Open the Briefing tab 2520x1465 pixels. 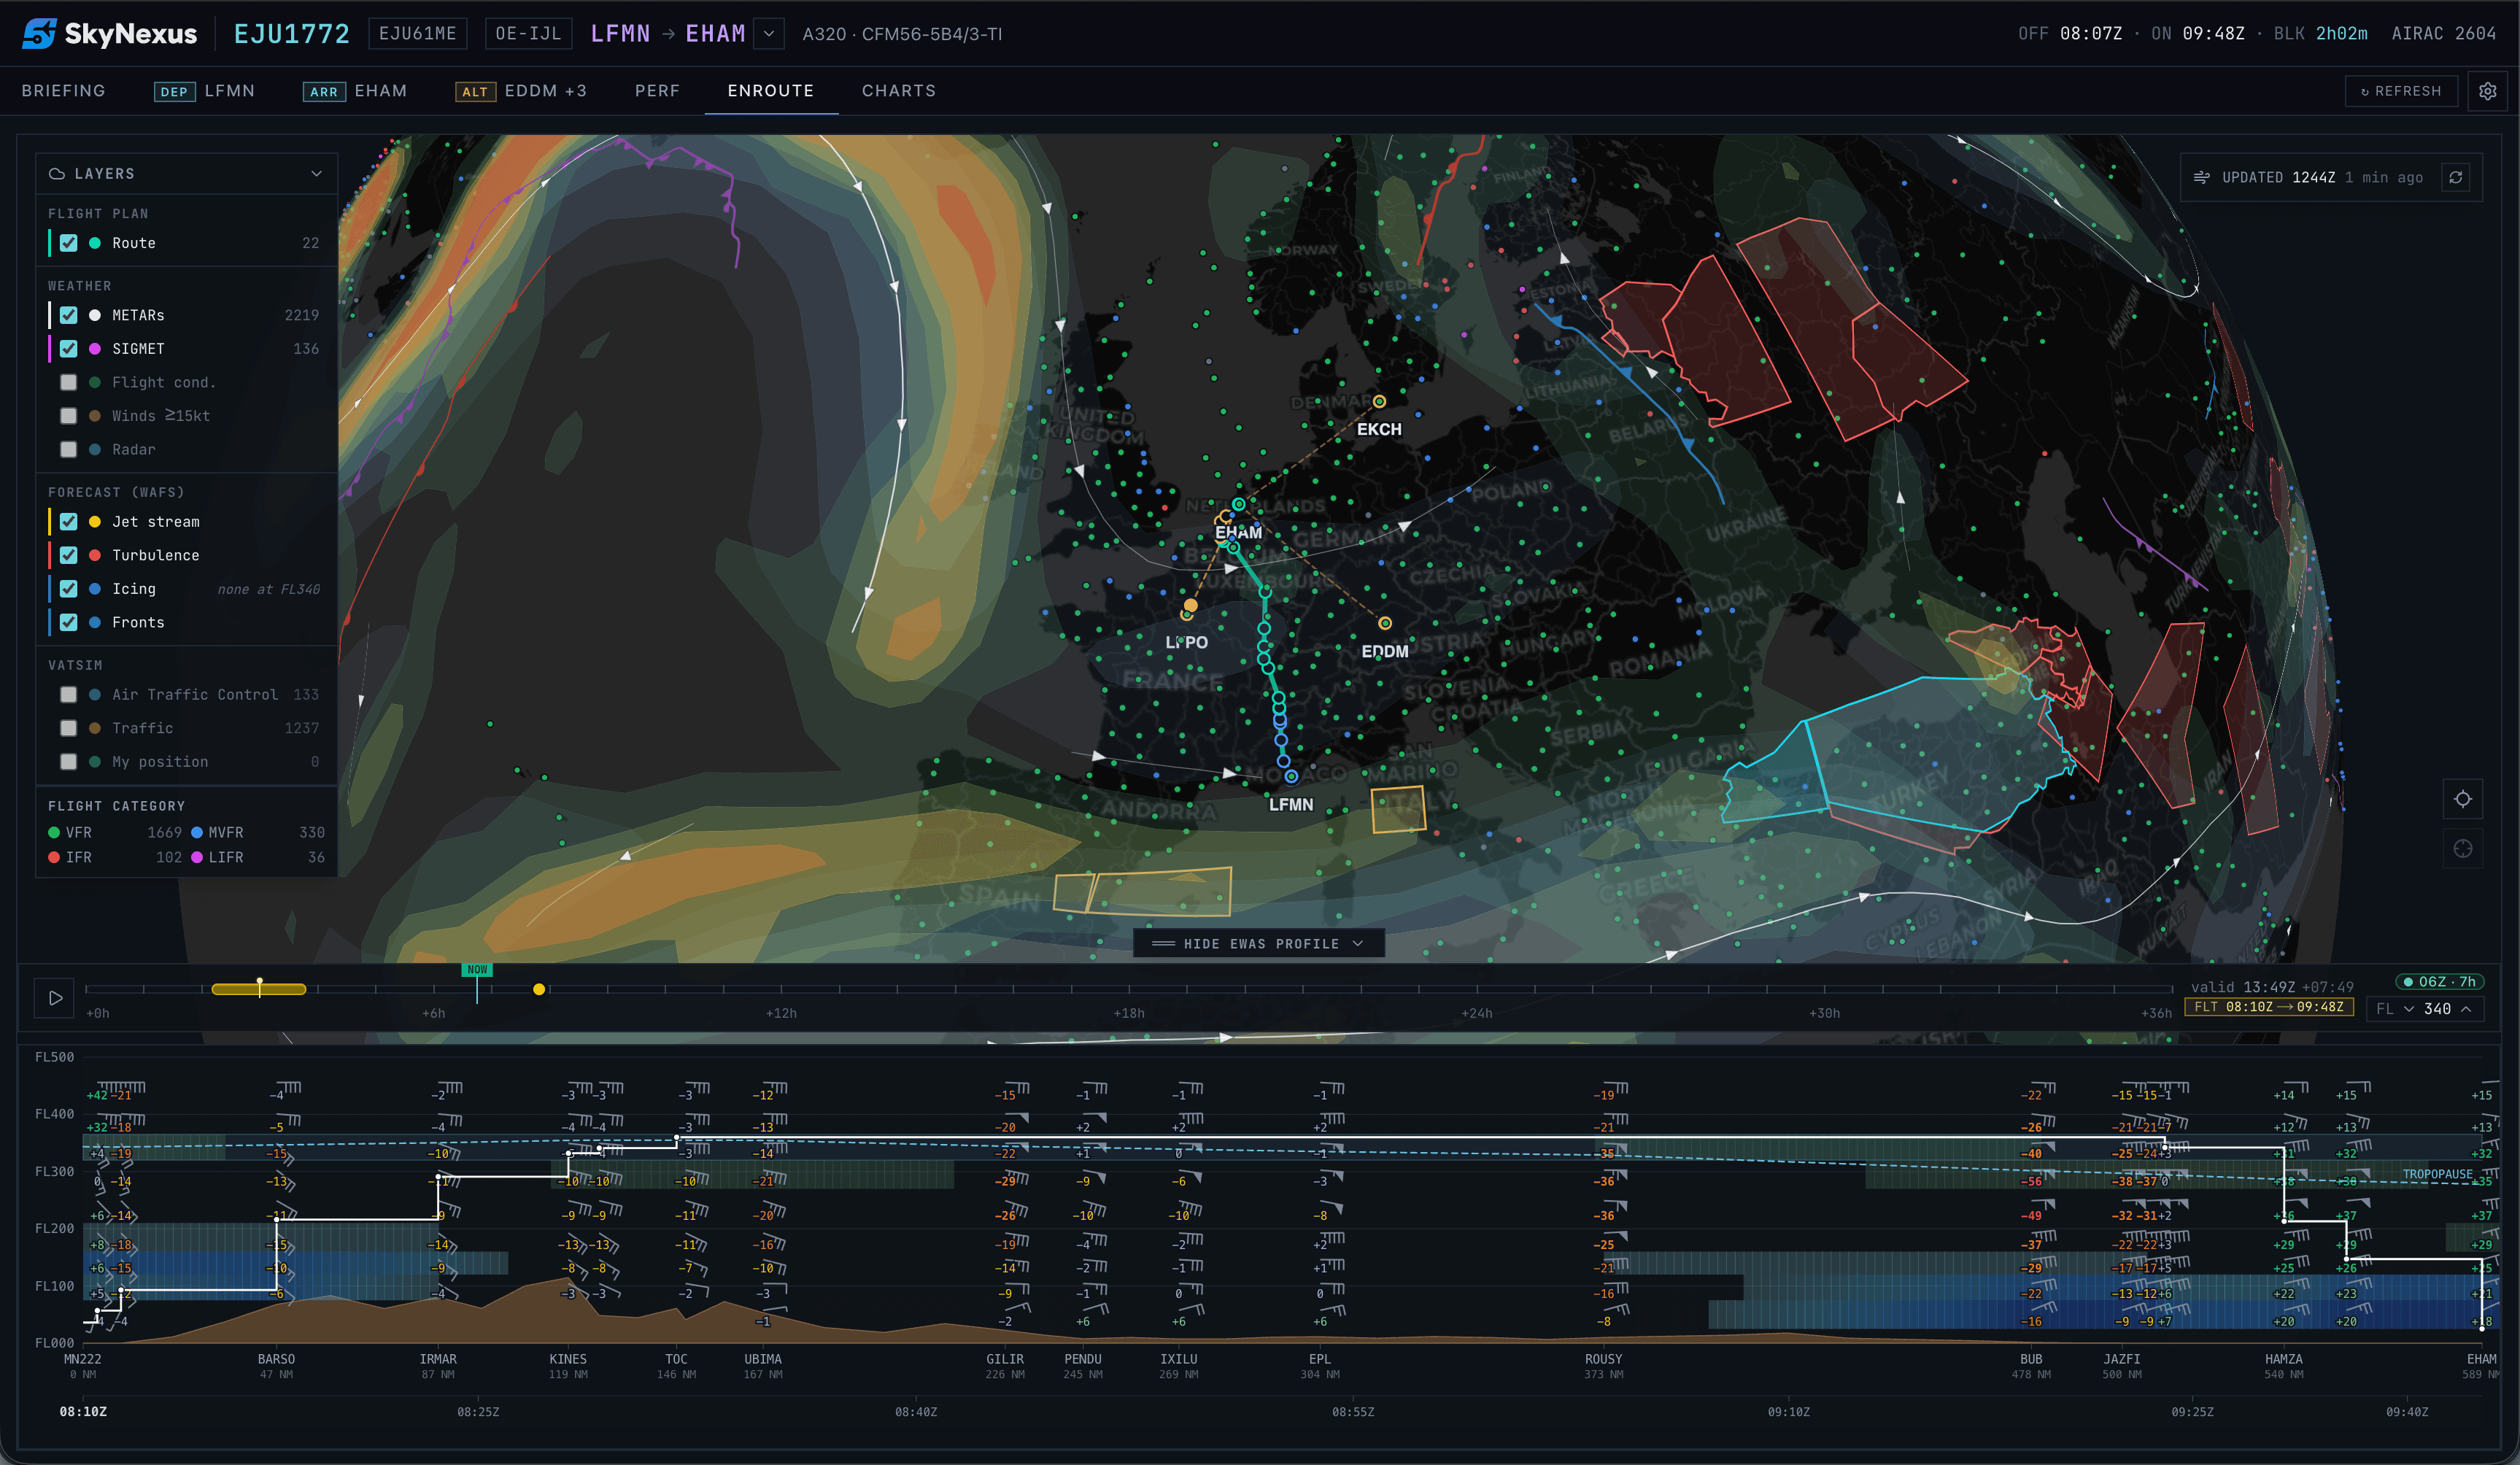63,91
